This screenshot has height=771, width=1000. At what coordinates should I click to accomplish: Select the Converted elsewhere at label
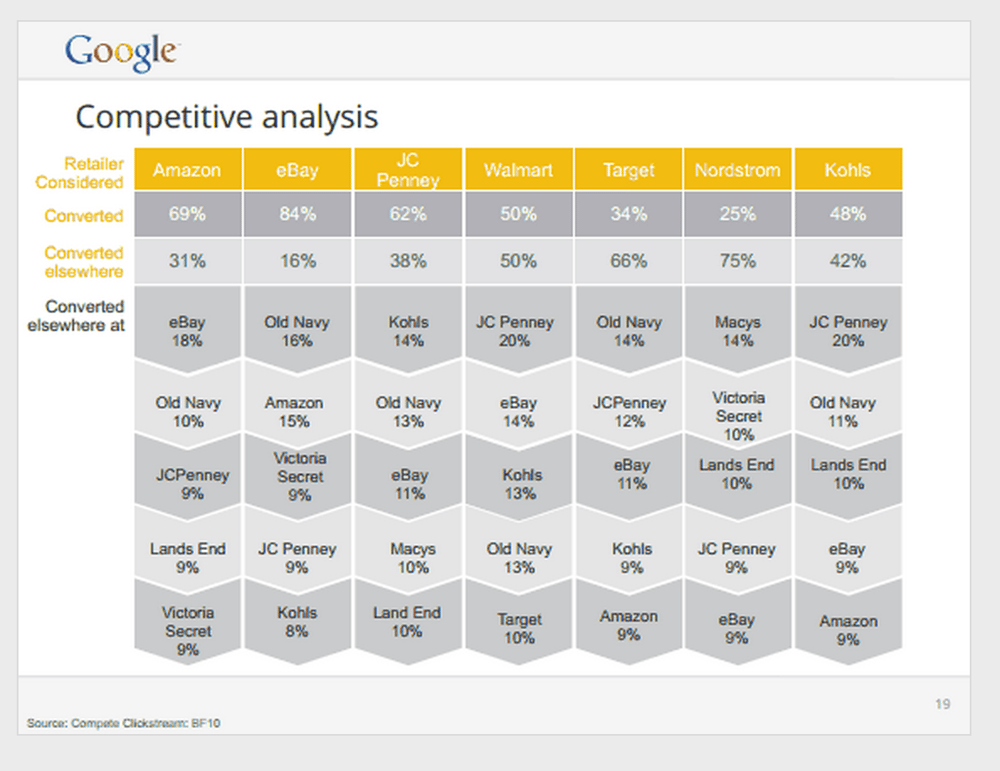click(x=76, y=316)
